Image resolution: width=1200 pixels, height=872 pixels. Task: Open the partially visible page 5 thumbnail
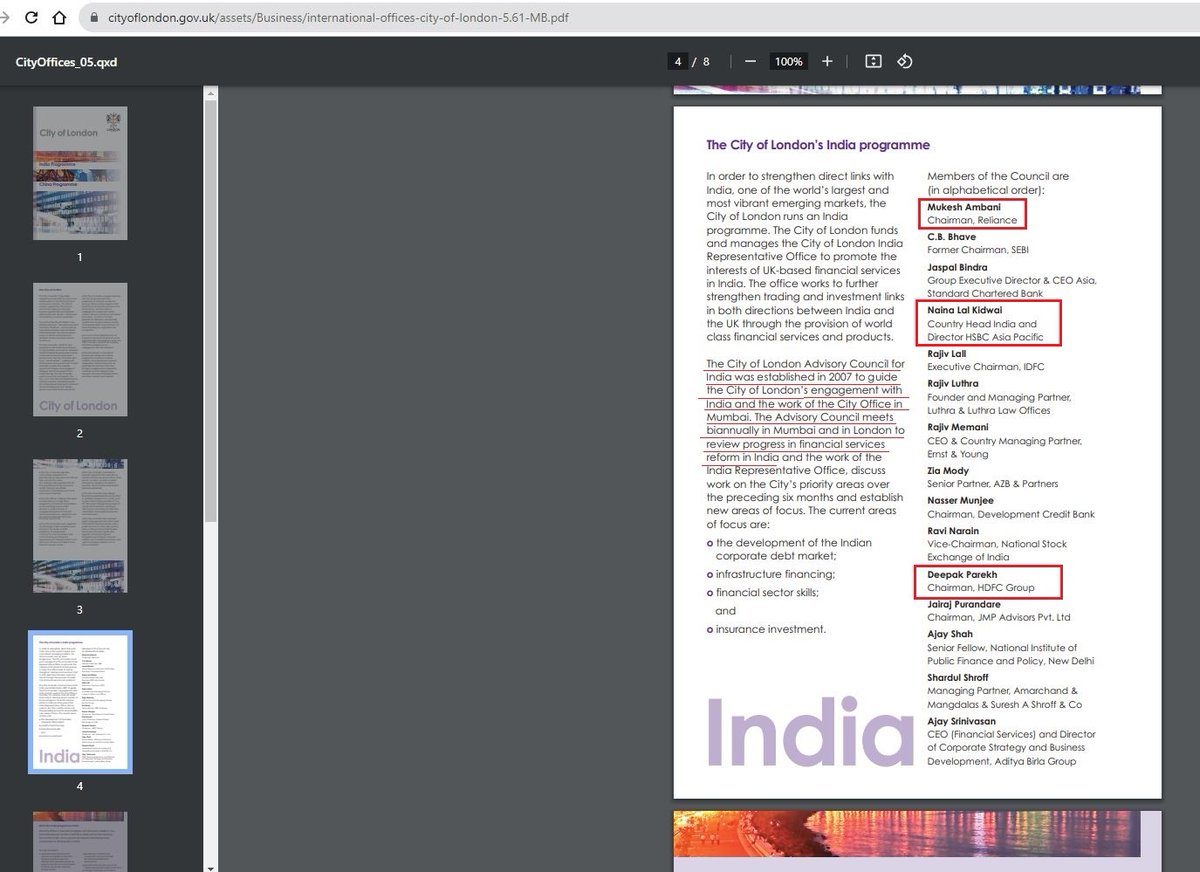point(80,841)
